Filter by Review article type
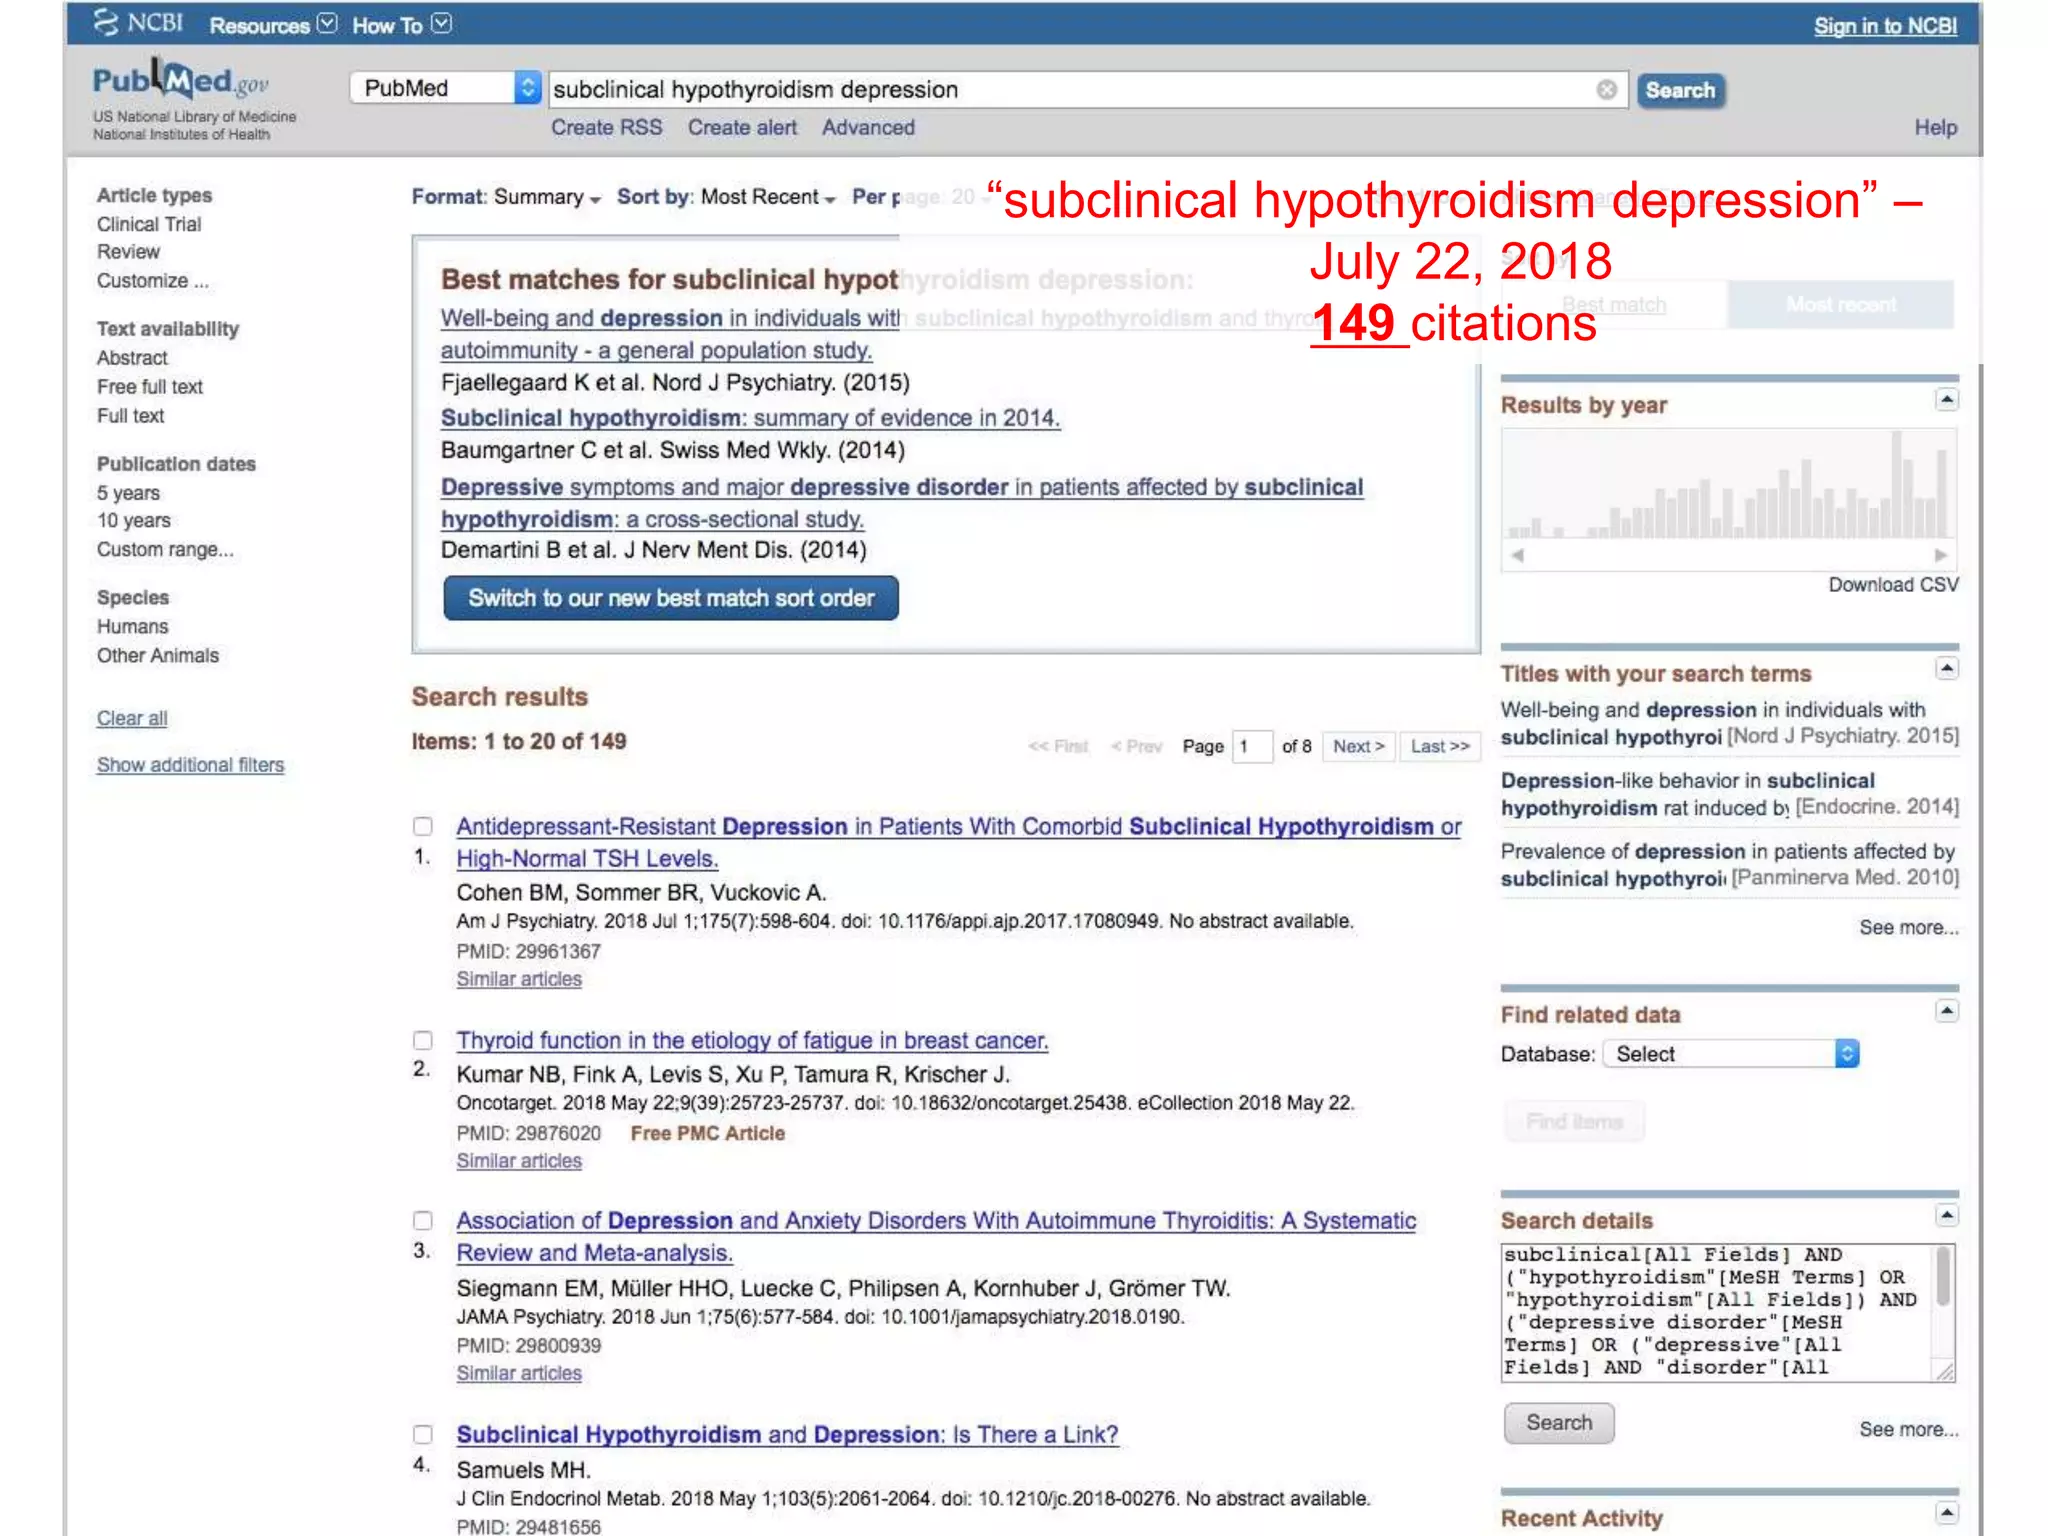Screen dimensions: 2048x1536 128,252
